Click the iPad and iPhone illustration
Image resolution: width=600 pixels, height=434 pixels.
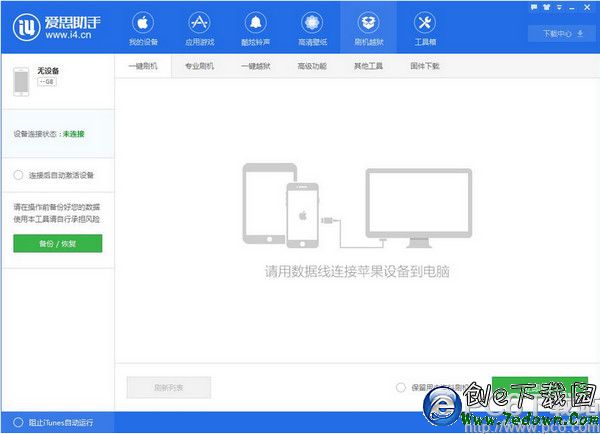[x=281, y=205]
